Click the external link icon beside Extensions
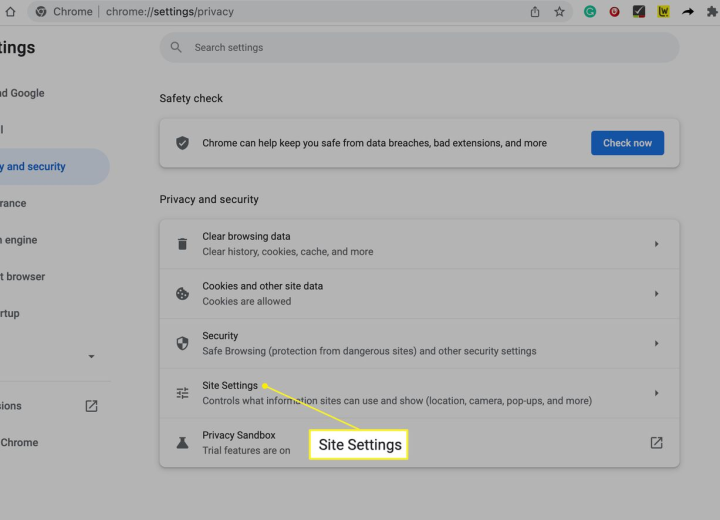Viewport: 720px width, 520px height. (91, 406)
